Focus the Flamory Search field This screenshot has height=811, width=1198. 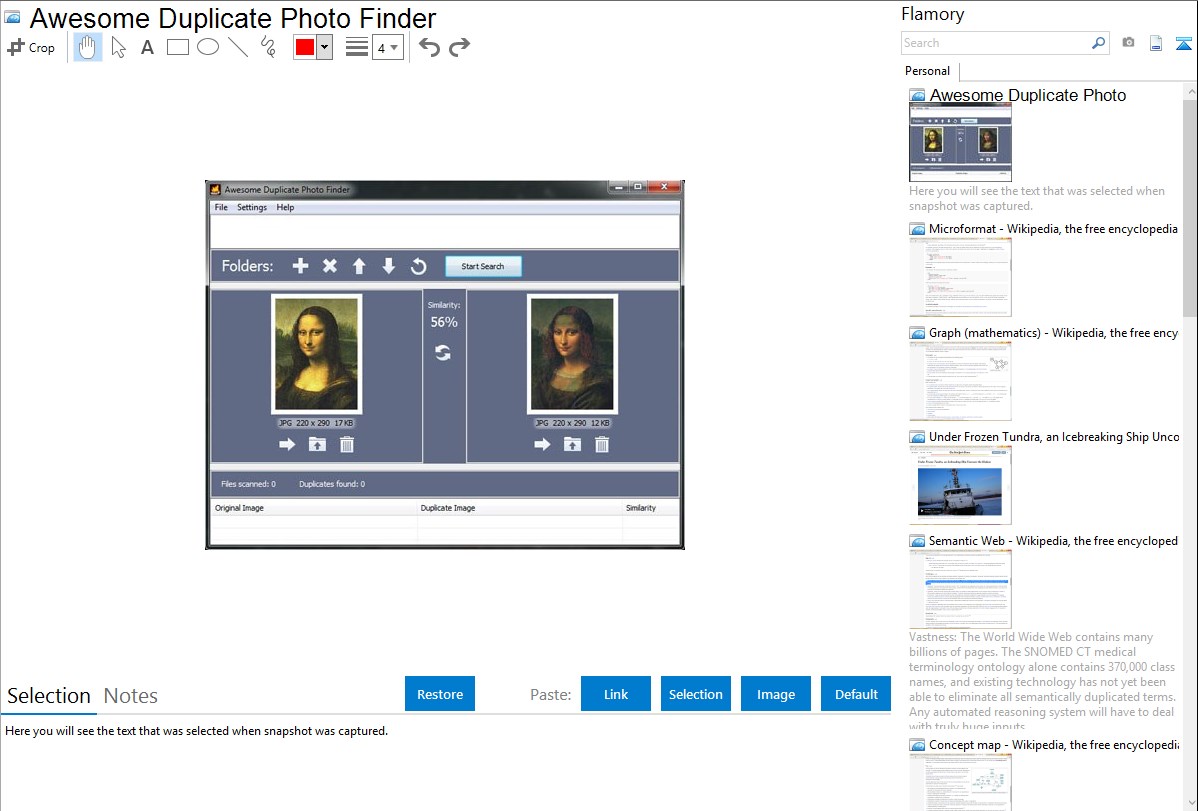coord(996,43)
